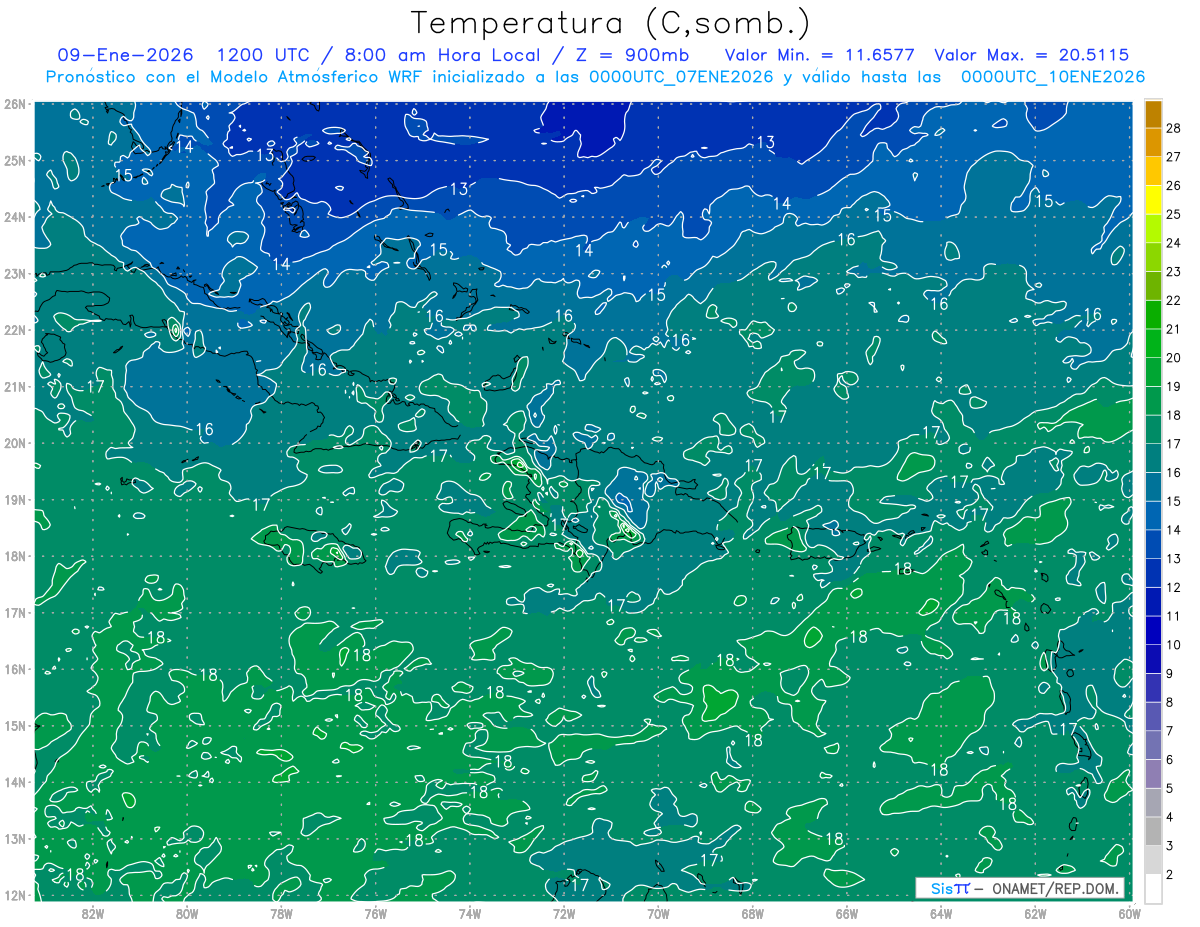Click the '18N' latitude axis label
Viewport: 1200px width, 927px height.
tap(14, 555)
